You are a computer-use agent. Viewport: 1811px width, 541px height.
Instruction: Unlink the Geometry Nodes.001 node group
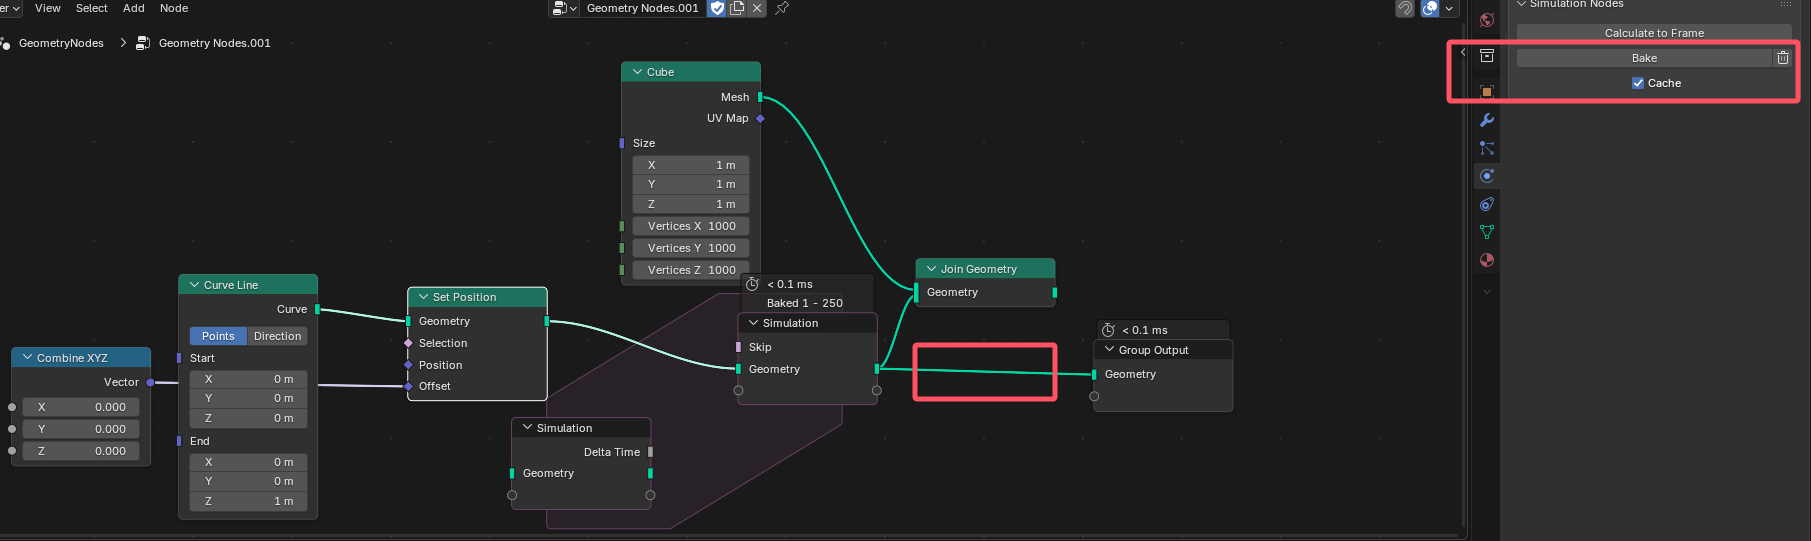[757, 8]
